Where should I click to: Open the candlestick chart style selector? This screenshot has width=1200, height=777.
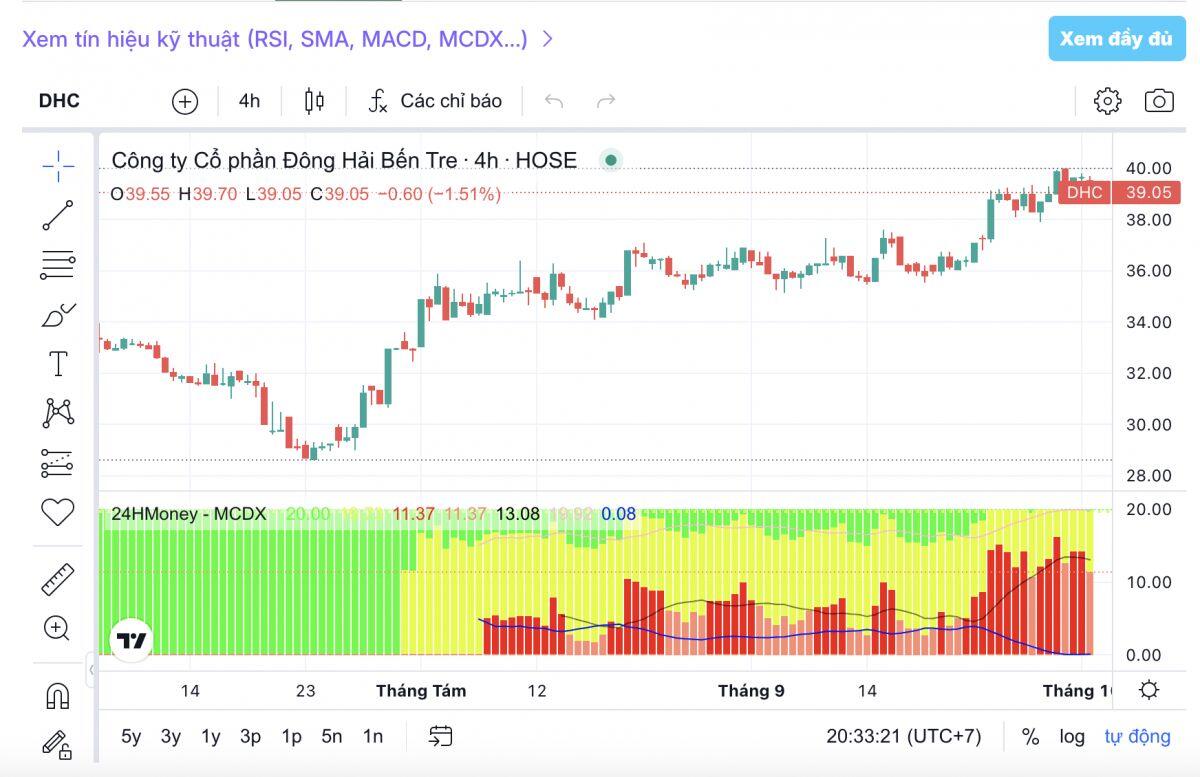[x=314, y=101]
